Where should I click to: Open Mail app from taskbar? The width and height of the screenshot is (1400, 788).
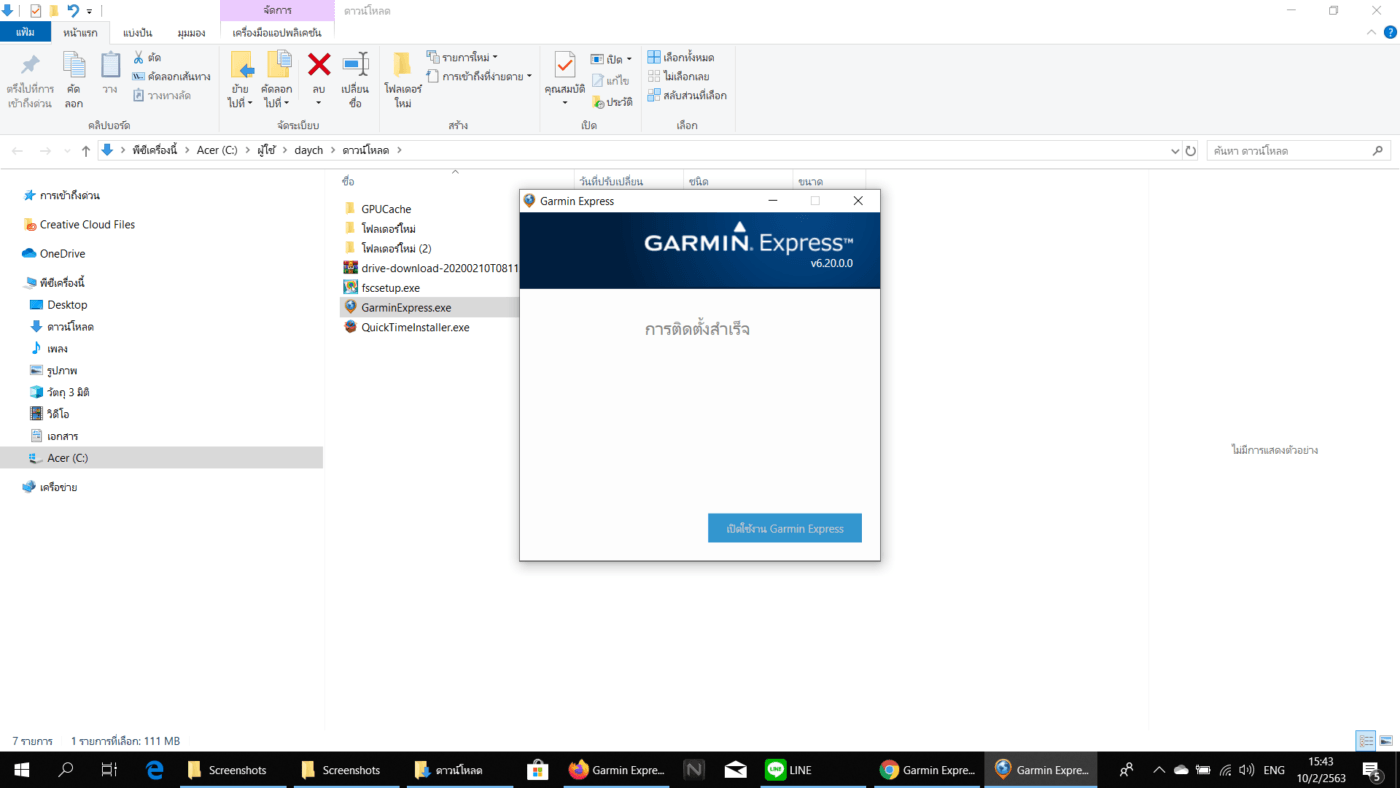click(736, 770)
